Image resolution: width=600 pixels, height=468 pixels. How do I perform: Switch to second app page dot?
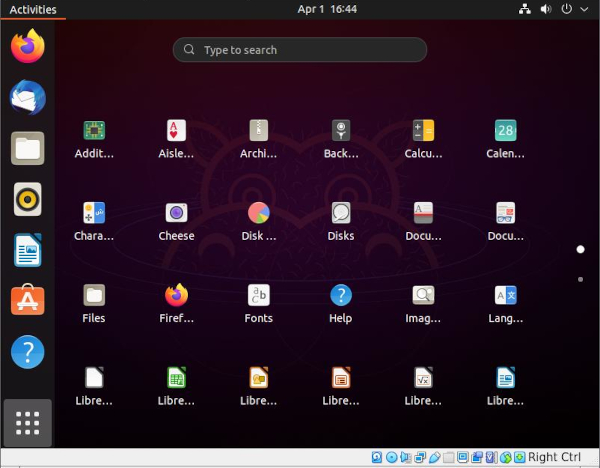(x=580, y=279)
